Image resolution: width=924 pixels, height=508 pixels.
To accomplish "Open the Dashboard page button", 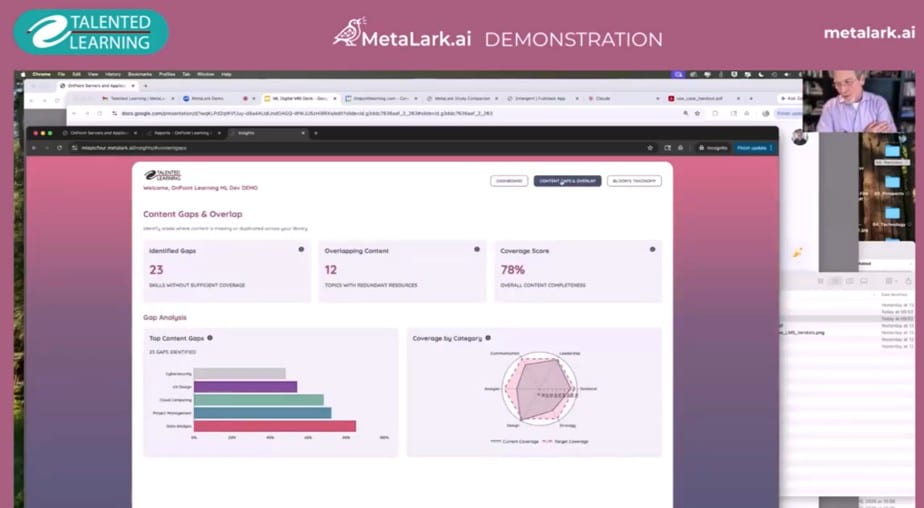I will pyautogui.click(x=509, y=181).
